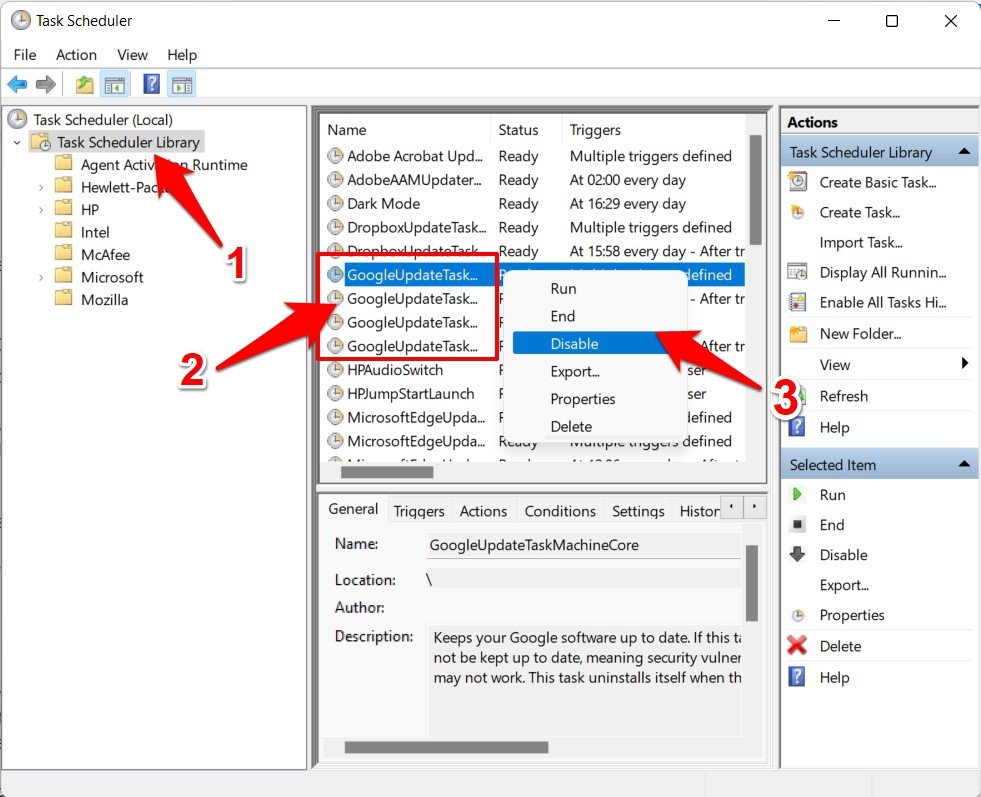This screenshot has height=797, width=981.
Task: Click the task list horizontal scrollbar
Action: (387, 472)
